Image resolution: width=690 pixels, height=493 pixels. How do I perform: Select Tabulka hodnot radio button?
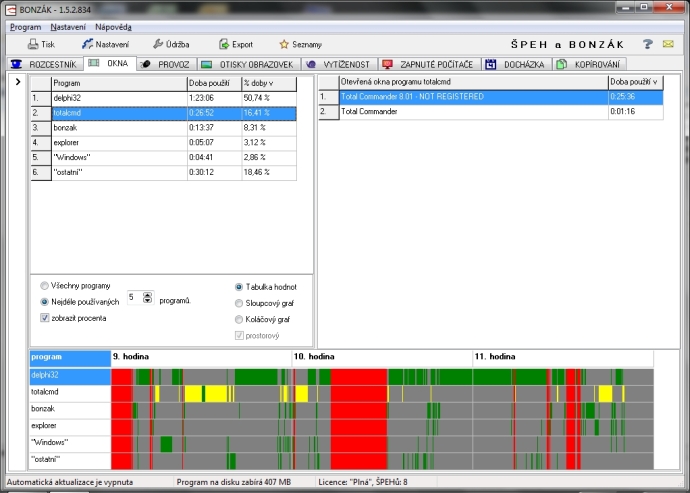click(x=239, y=287)
